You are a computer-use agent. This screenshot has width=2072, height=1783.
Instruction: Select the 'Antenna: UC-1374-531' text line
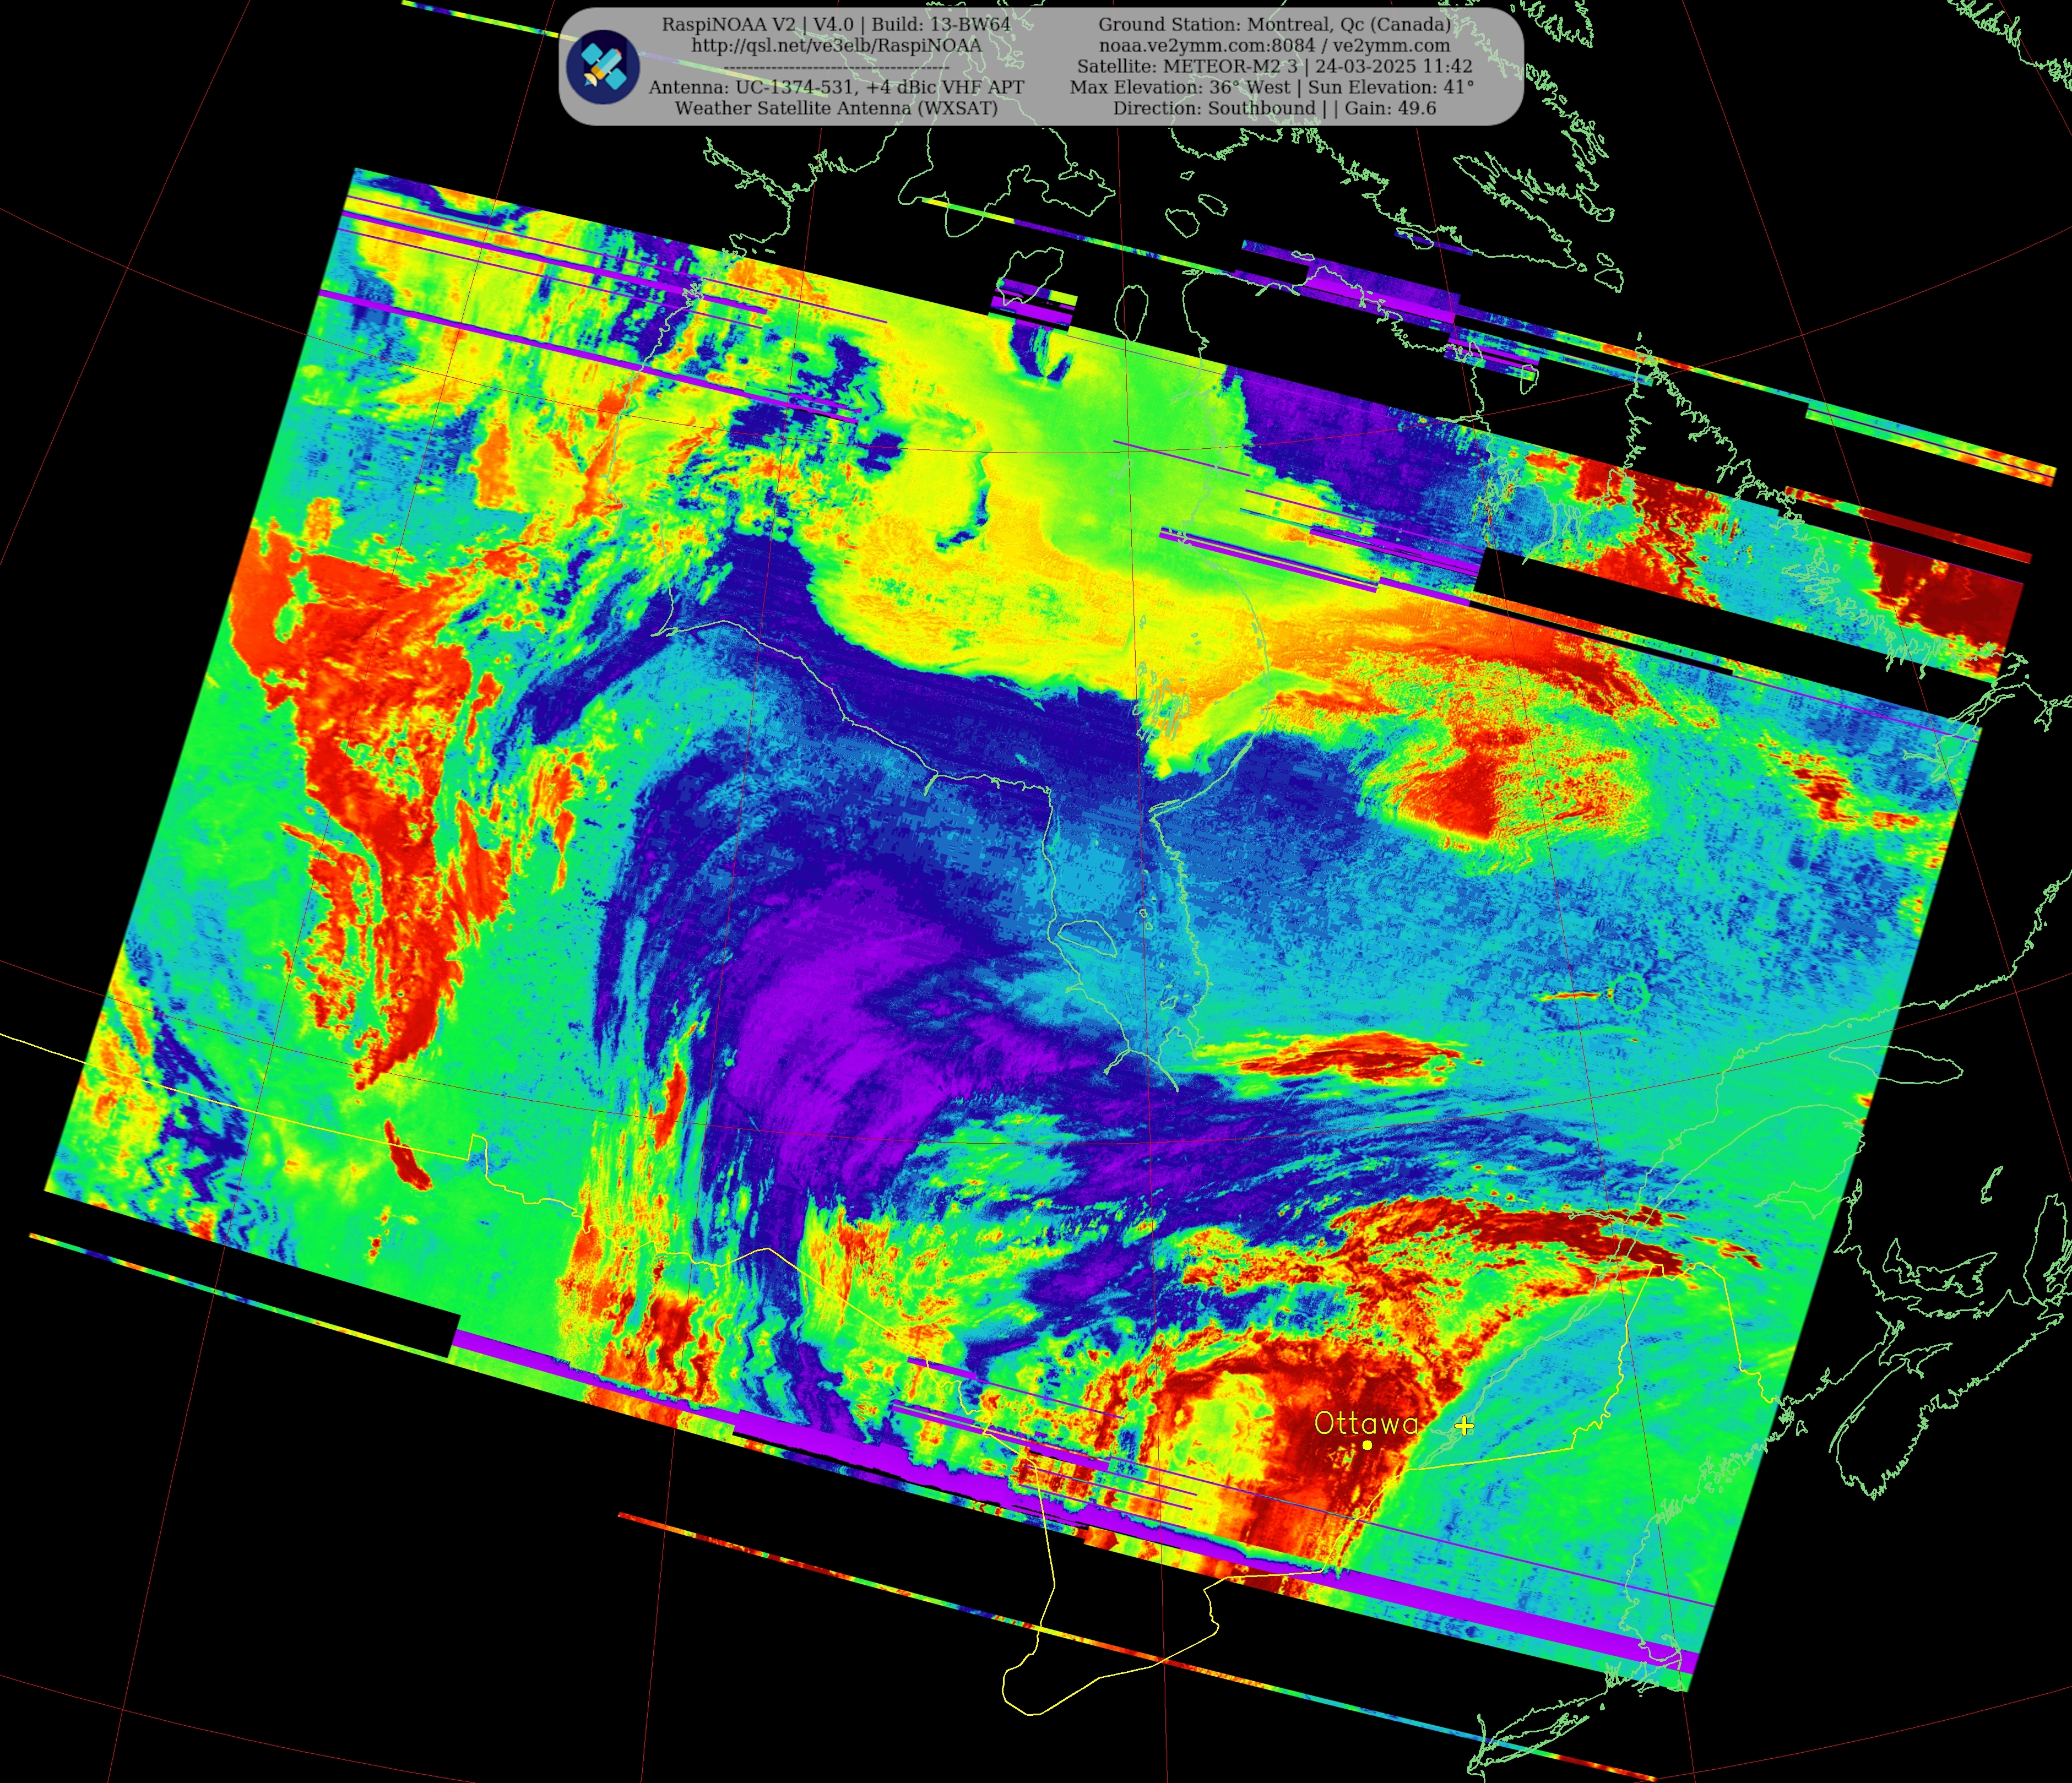[x=836, y=87]
